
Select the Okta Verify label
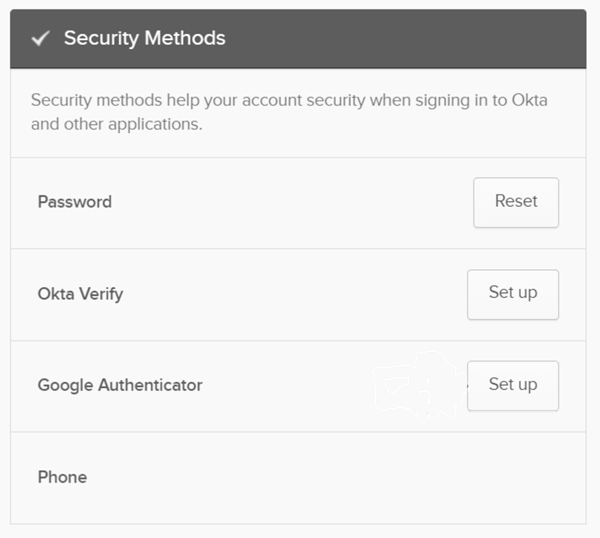pyautogui.click(x=80, y=294)
